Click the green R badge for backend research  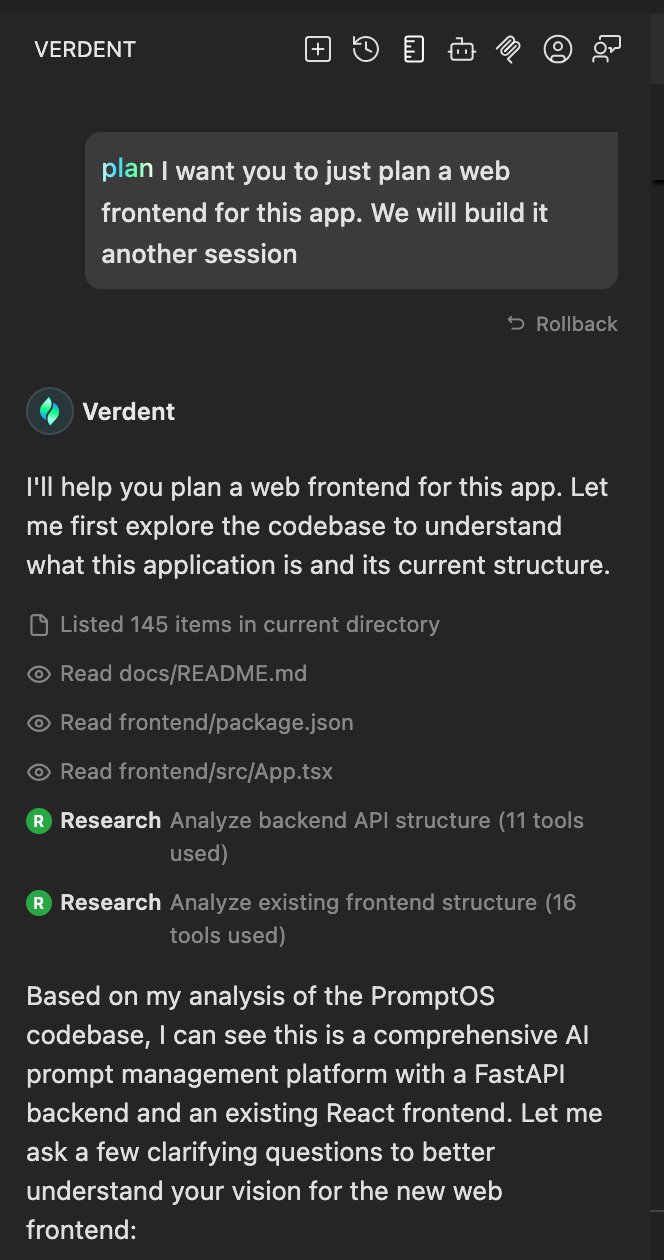coord(38,822)
